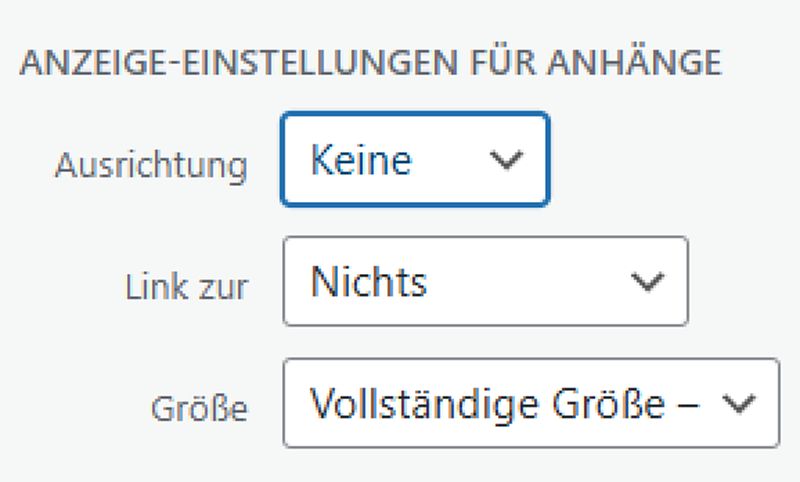Click the chevron arrow beside Vollständige Größe
Viewport: 800px width, 482px height.
tap(741, 402)
